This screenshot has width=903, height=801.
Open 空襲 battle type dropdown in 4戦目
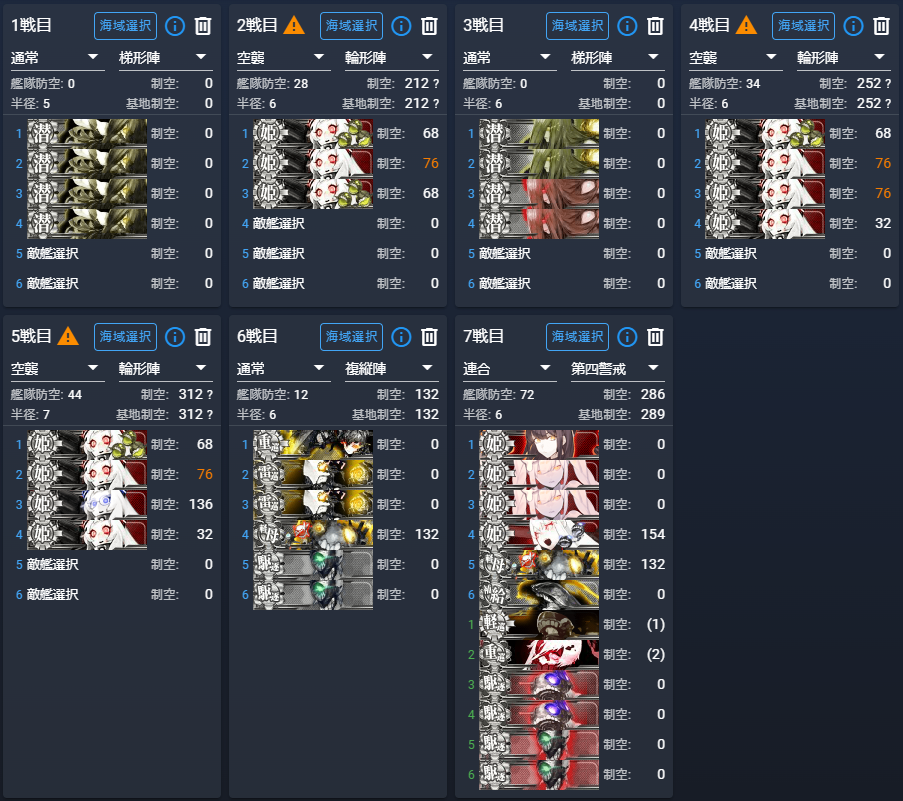tap(736, 58)
